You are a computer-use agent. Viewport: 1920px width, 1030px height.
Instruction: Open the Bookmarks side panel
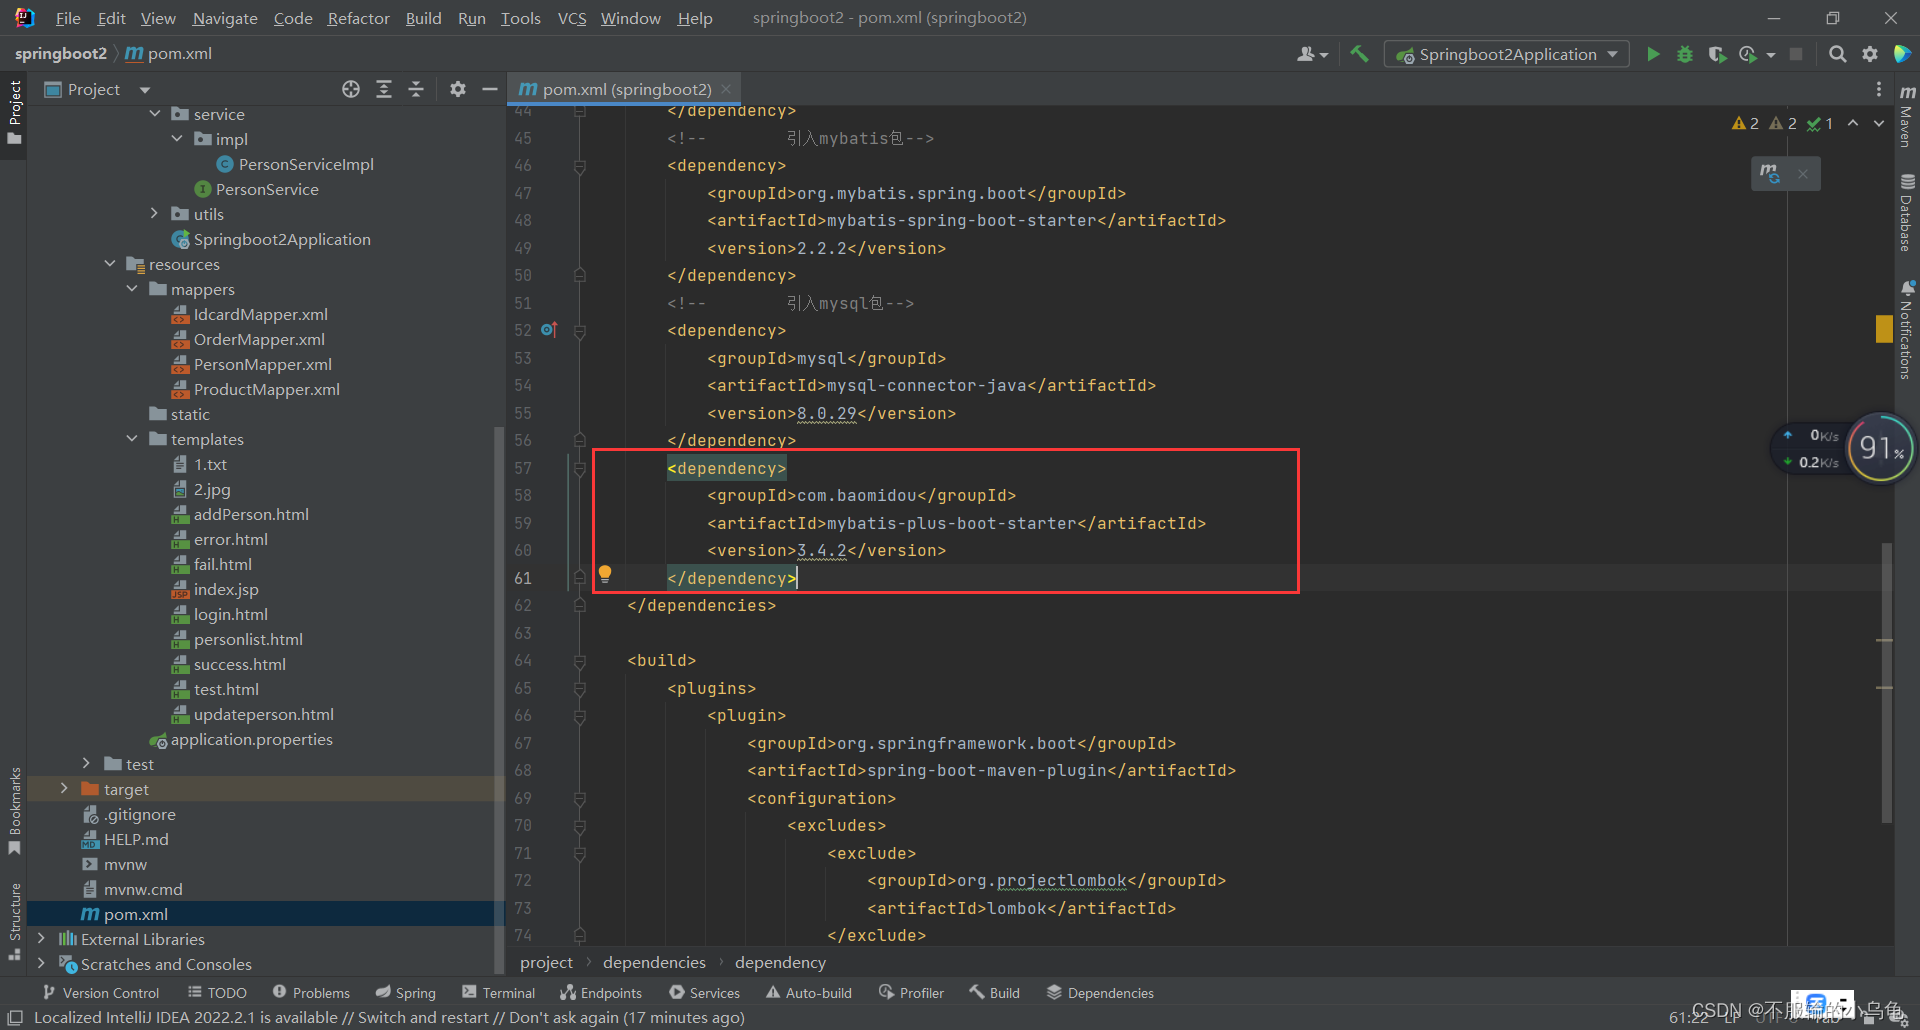(14, 810)
